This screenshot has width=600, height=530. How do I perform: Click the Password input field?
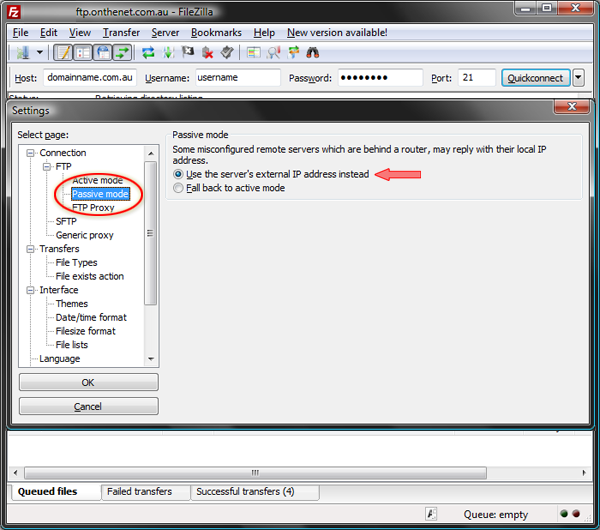[x=380, y=78]
